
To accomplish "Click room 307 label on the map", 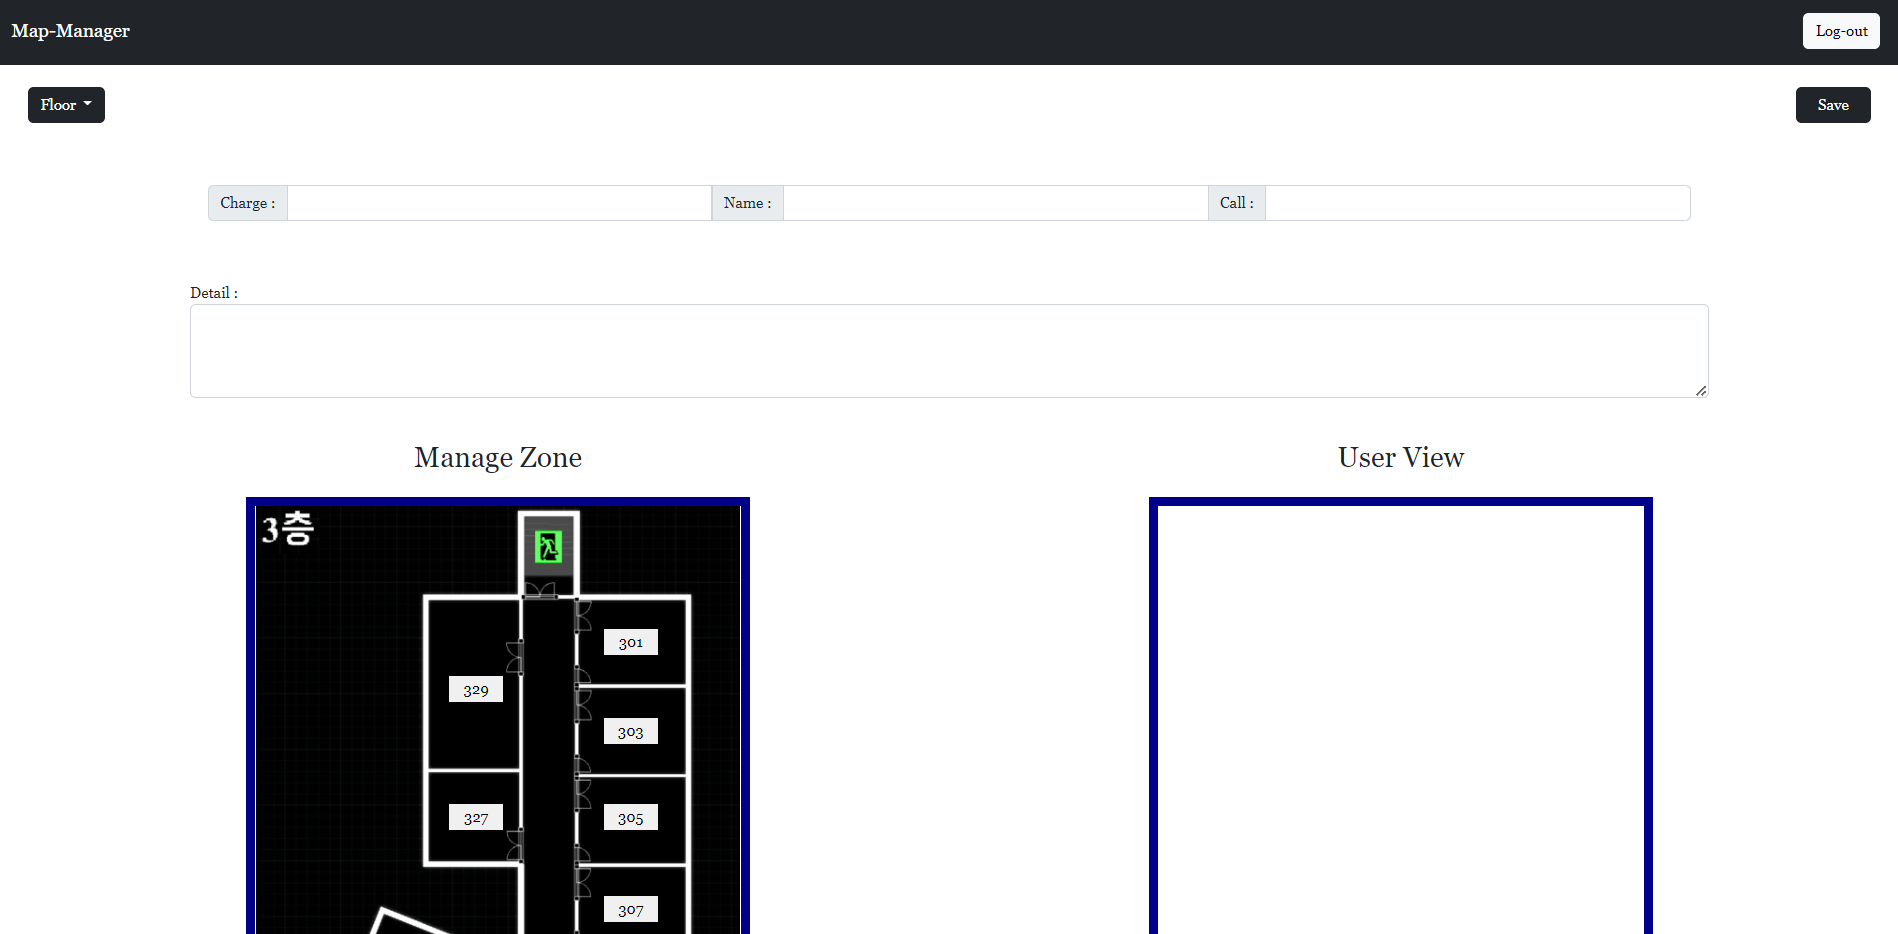I will 630,909.
